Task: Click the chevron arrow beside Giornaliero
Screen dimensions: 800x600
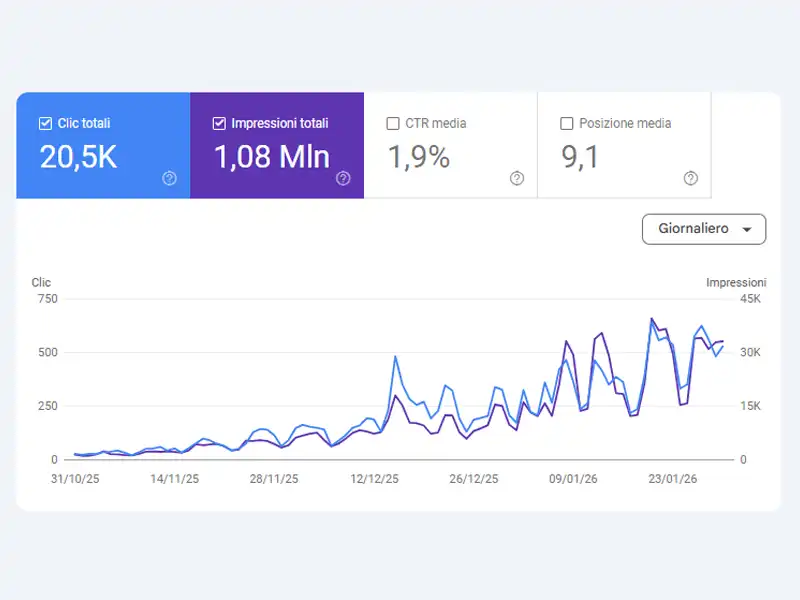Action: click(x=746, y=229)
